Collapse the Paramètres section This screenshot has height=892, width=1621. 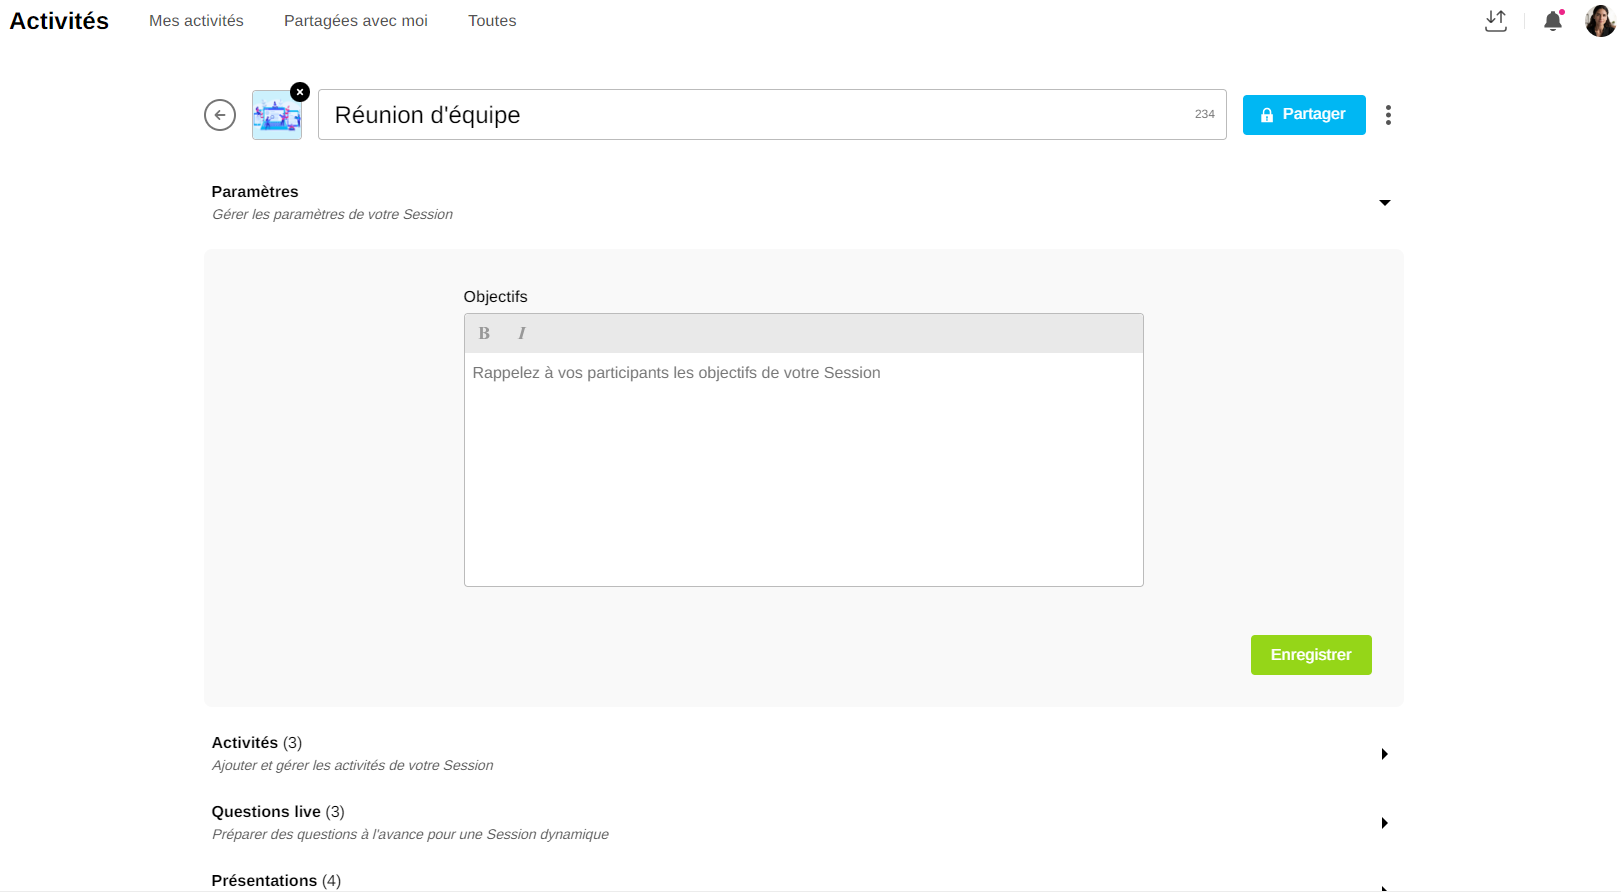pos(1385,203)
